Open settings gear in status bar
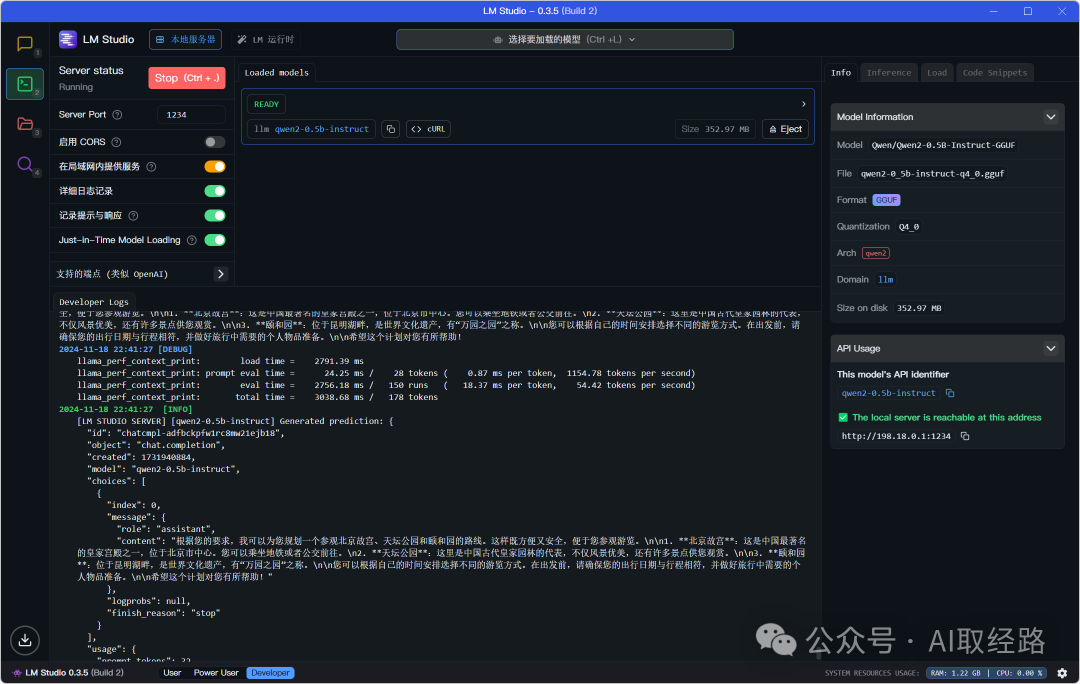 [1062, 673]
